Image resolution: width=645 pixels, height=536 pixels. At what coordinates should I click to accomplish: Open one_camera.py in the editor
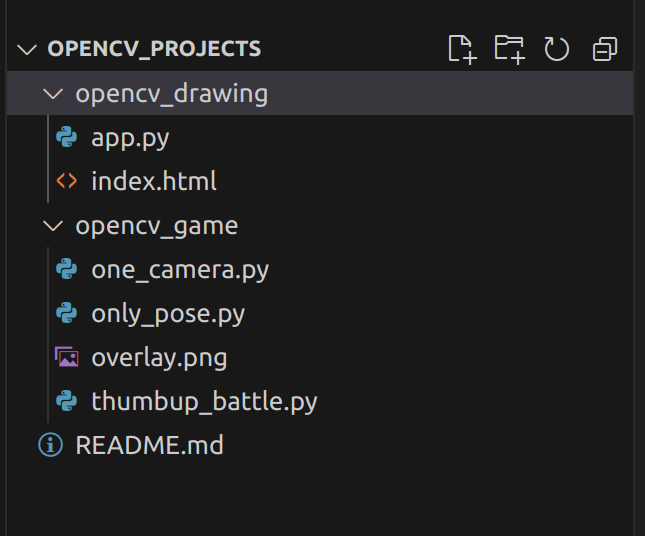[x=180, y=270]
